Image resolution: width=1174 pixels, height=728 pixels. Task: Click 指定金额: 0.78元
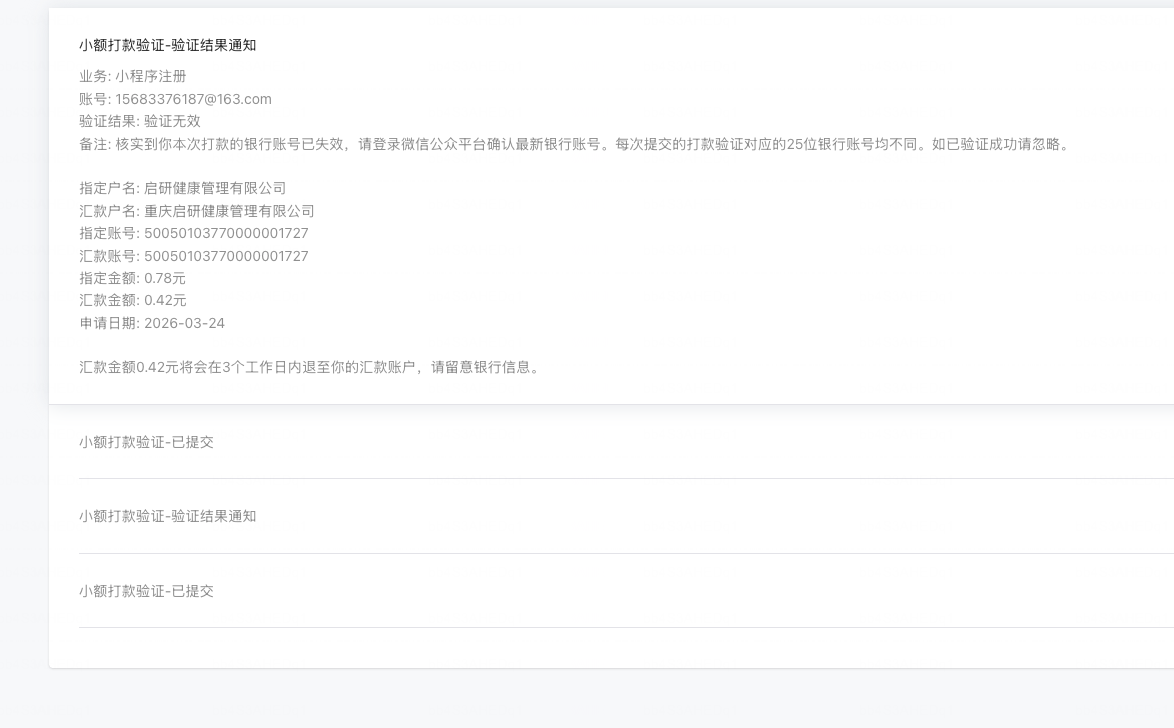click(133, 279)
